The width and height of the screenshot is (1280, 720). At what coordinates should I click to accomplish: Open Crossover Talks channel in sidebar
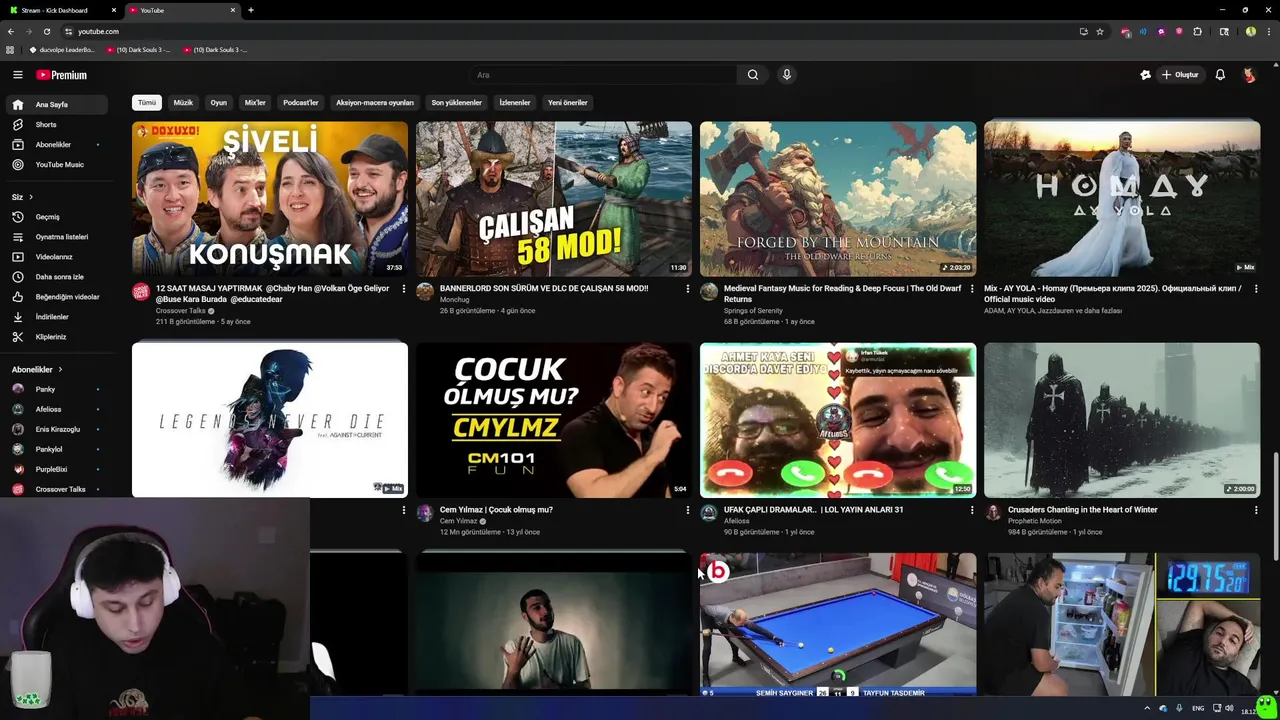click(59, 489)
